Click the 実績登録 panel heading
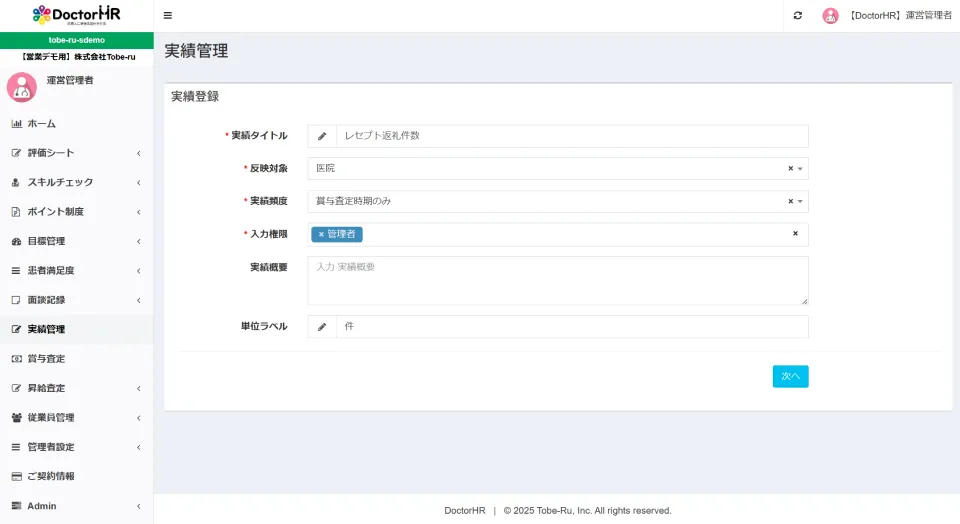Viewport: 960px width, 524px height. pos(195,97)
